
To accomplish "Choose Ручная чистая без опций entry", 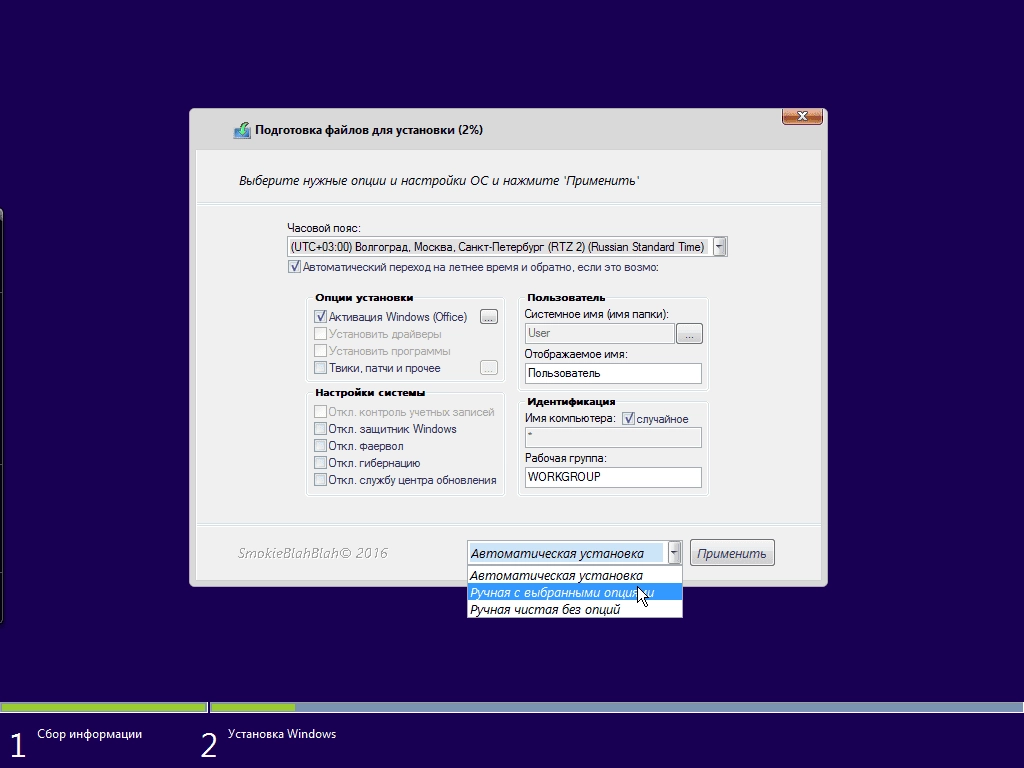I will pyautogui.click(x=575, y=609).
